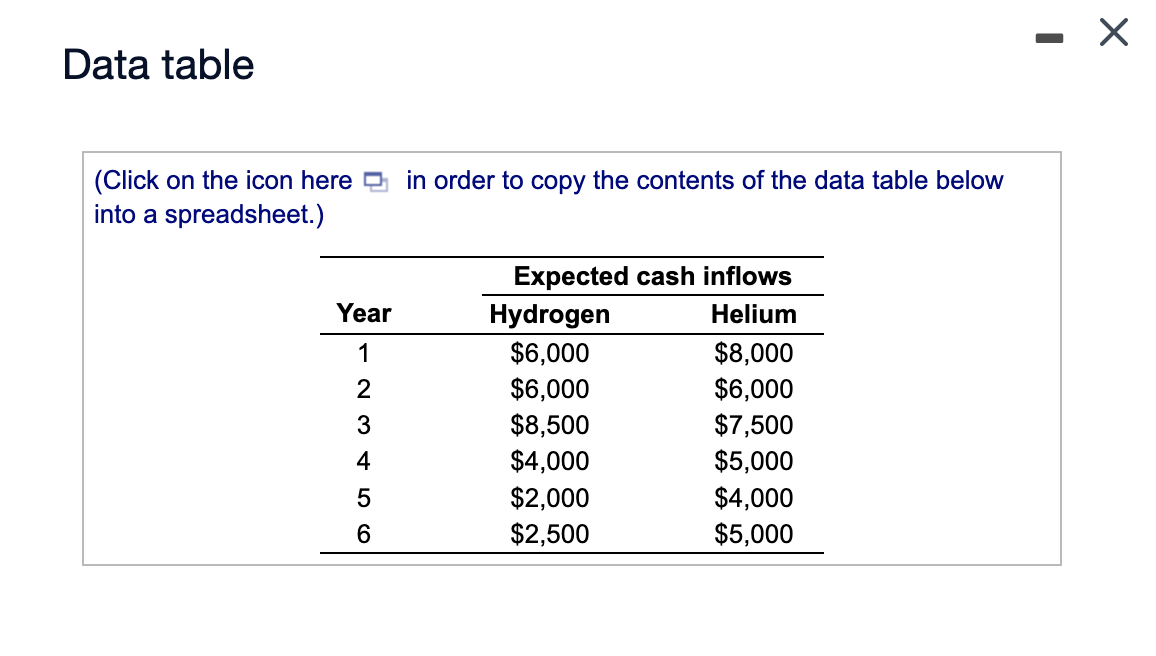Screen dimensions: 1156x656
Task: Close the Data table window
Action: tap(1113, 33)
